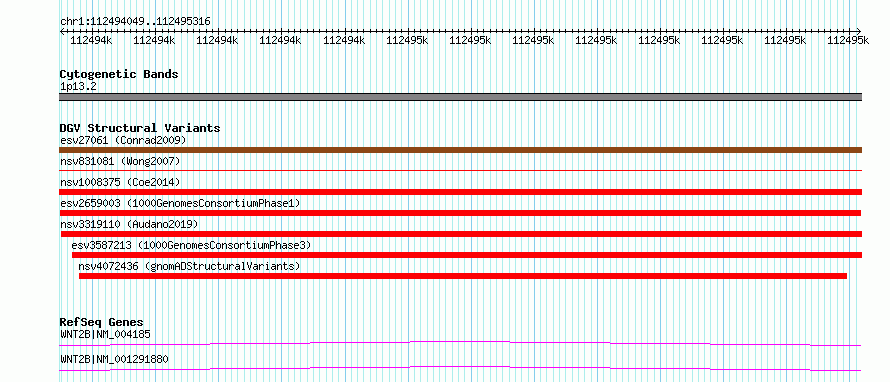Open the WNT2B|NM_001291880 gene label
Viewport: 890px width, 382px height.
tap(114, 359)
